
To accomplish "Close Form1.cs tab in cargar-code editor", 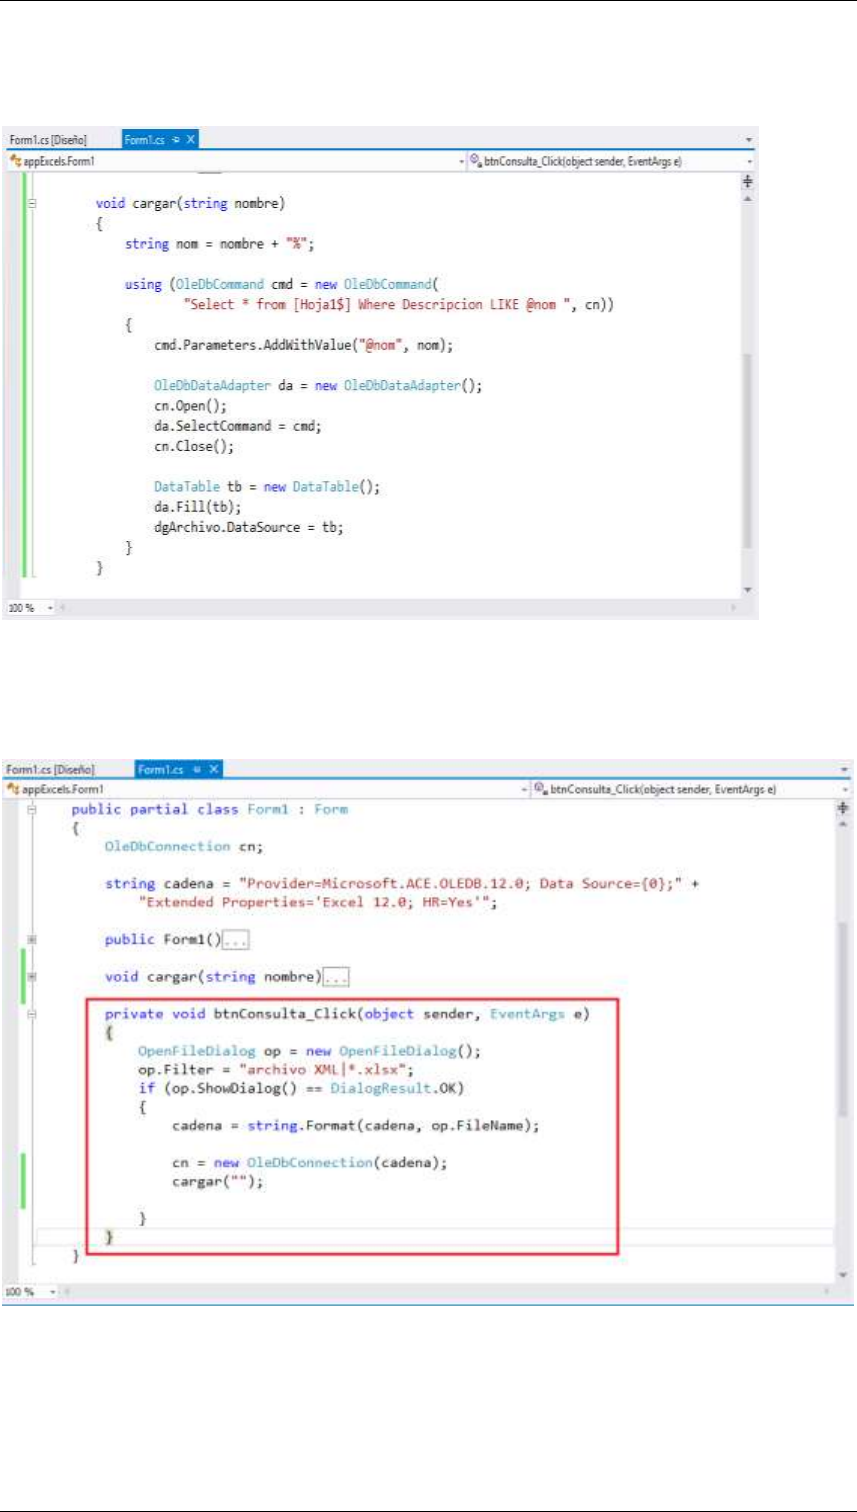I will coord(192,140).
